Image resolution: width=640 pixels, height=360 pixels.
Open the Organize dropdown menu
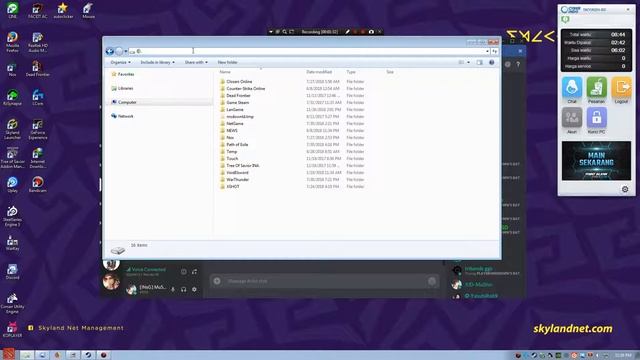[120, 62]
